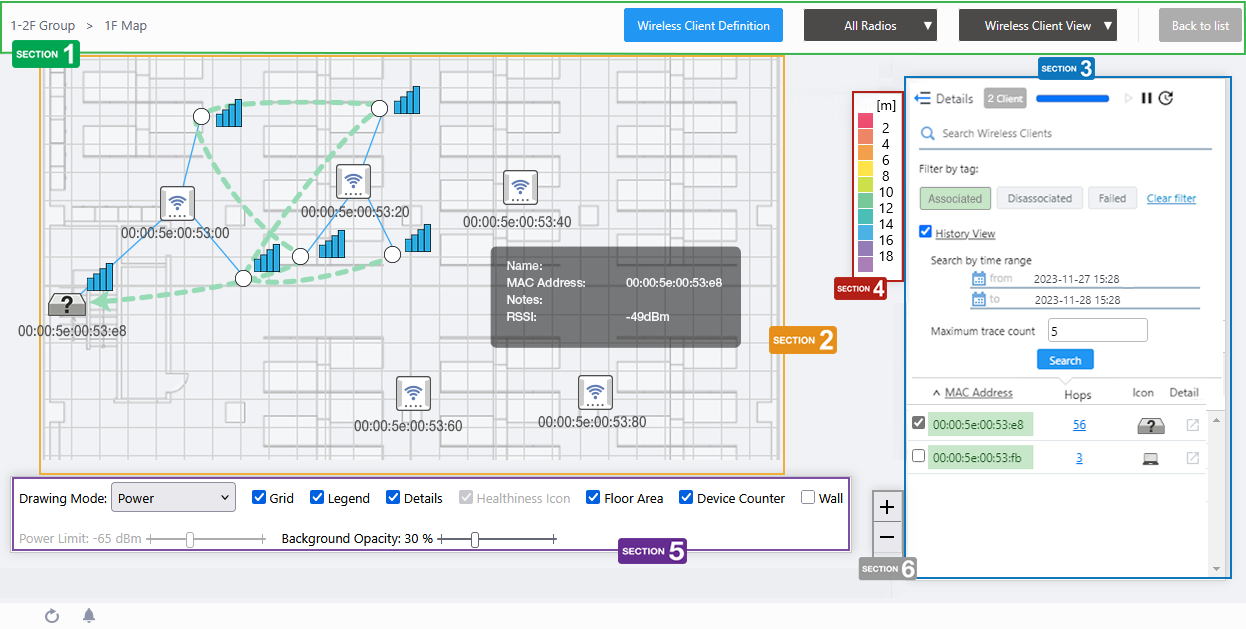Open detail icon for client 00:00:5e:00:53:e8
1246x629 pixels.
[x=1192, y=425]
